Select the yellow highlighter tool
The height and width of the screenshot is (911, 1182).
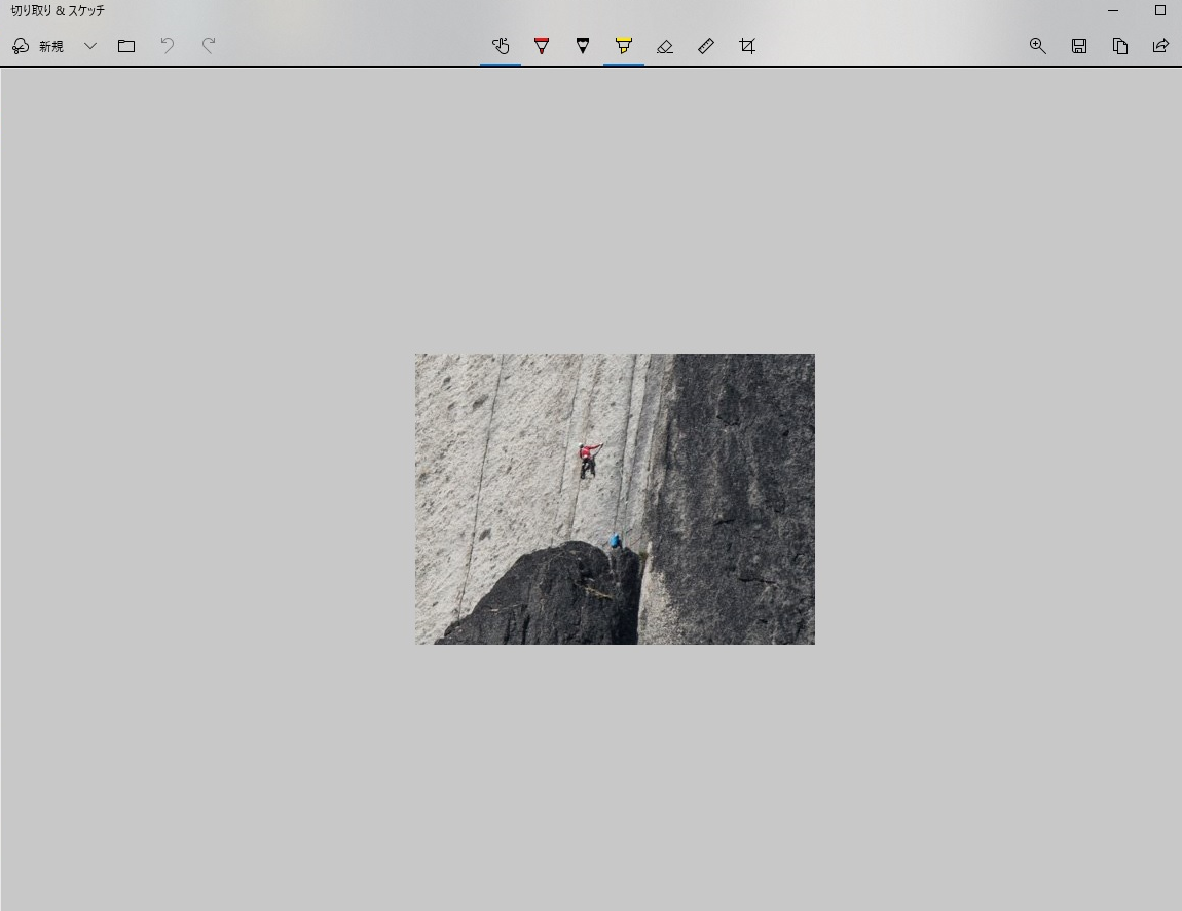[623, 46]
